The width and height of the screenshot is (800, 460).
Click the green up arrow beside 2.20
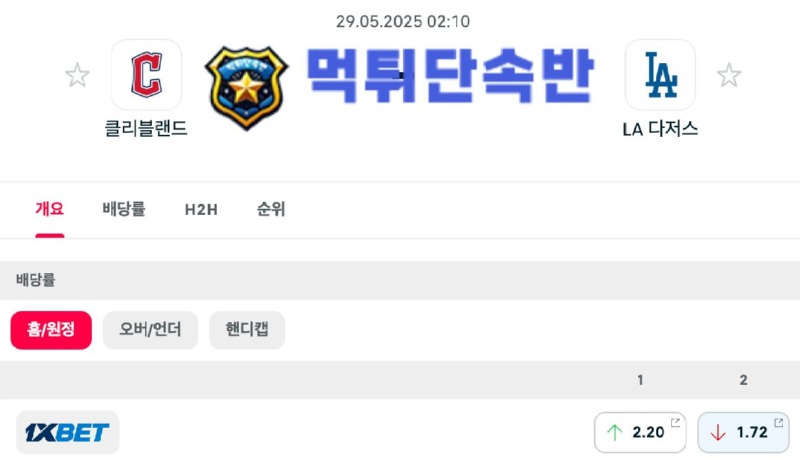point(615,432)
